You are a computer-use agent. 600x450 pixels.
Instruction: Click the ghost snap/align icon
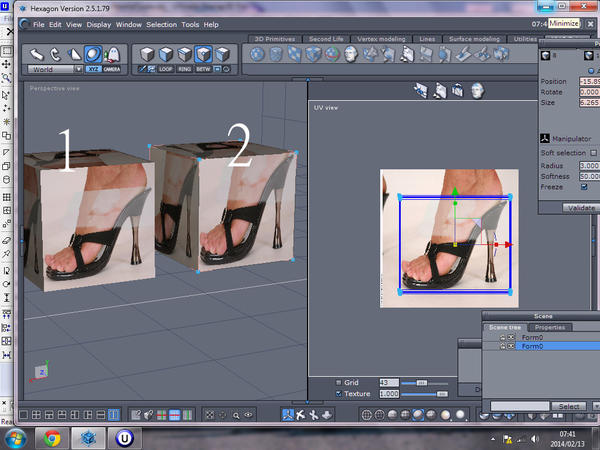(x=112, y=55)
